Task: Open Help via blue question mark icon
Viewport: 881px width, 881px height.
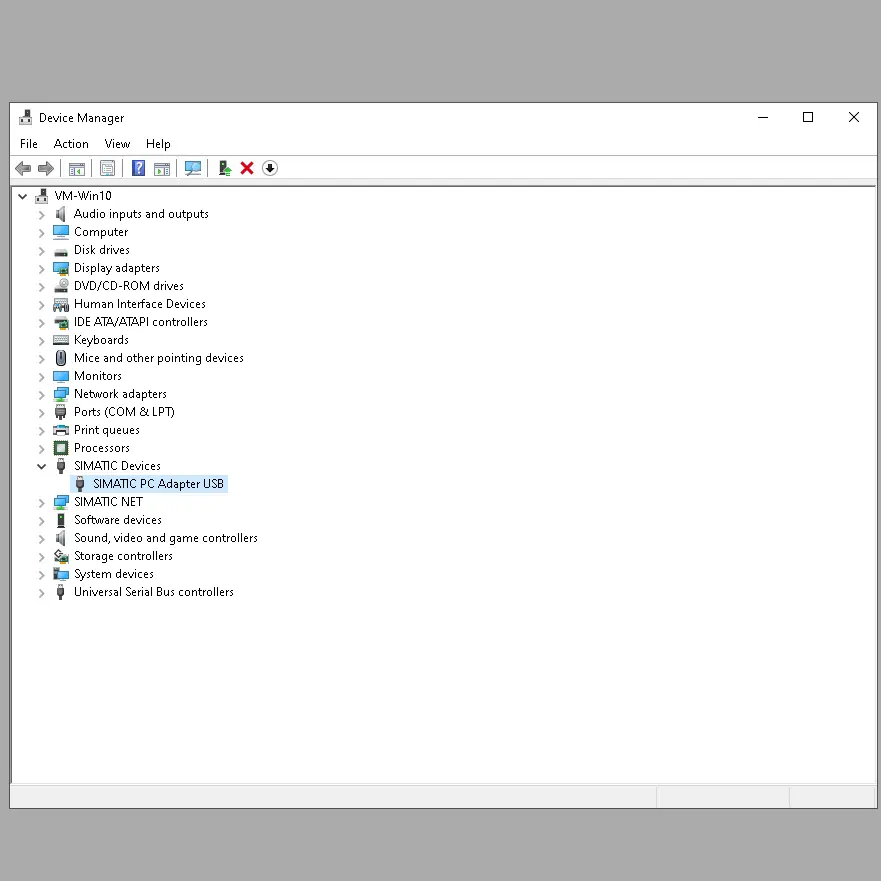Action: coord(138,168)
